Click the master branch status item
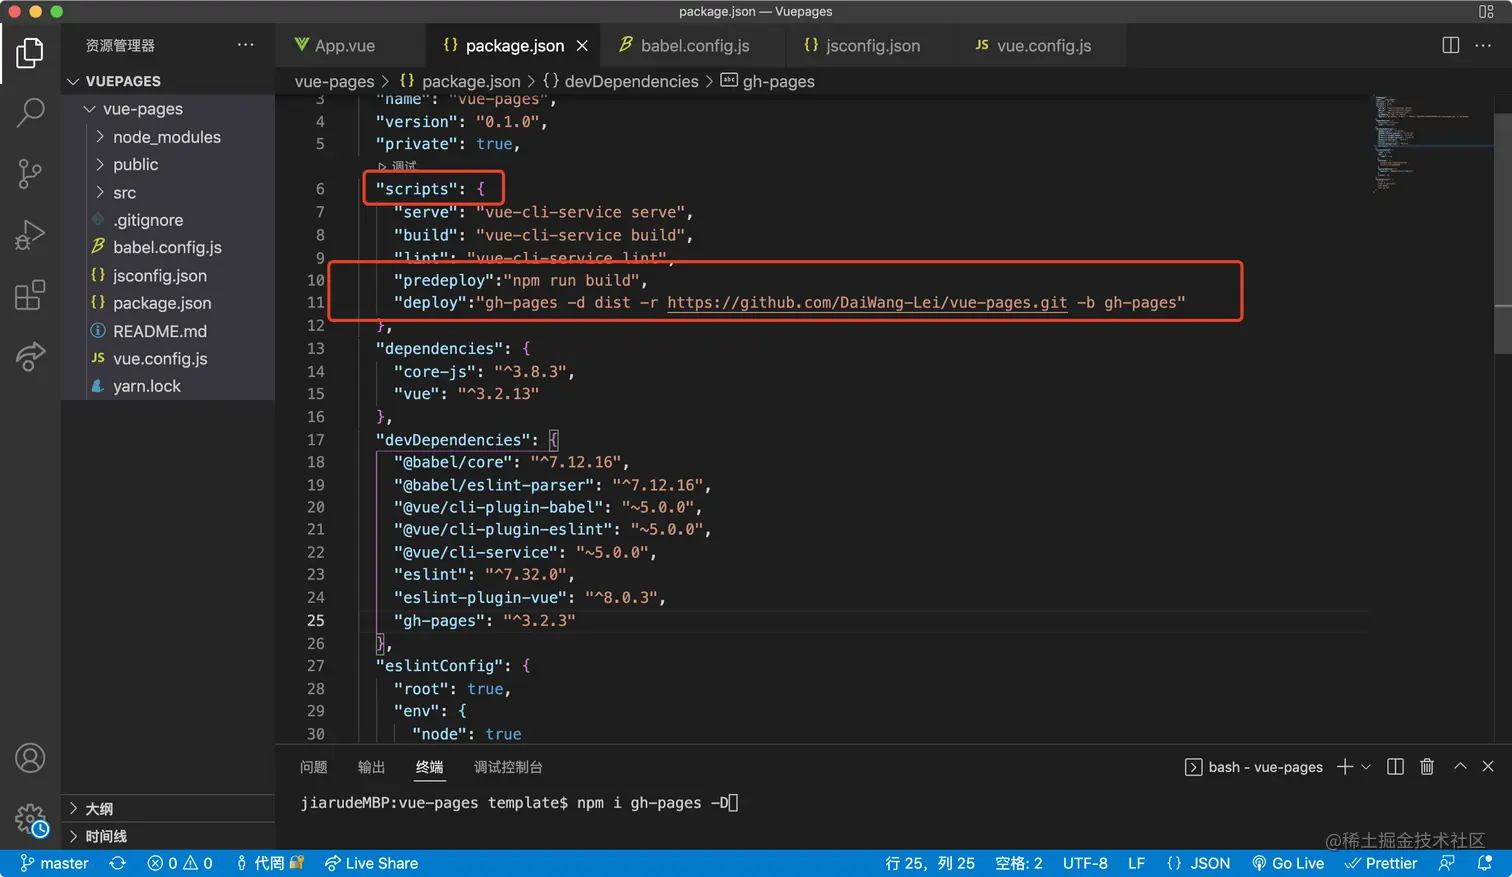Image resolution: width=1512 pixels, height=877 pixels. click(54, 863)
